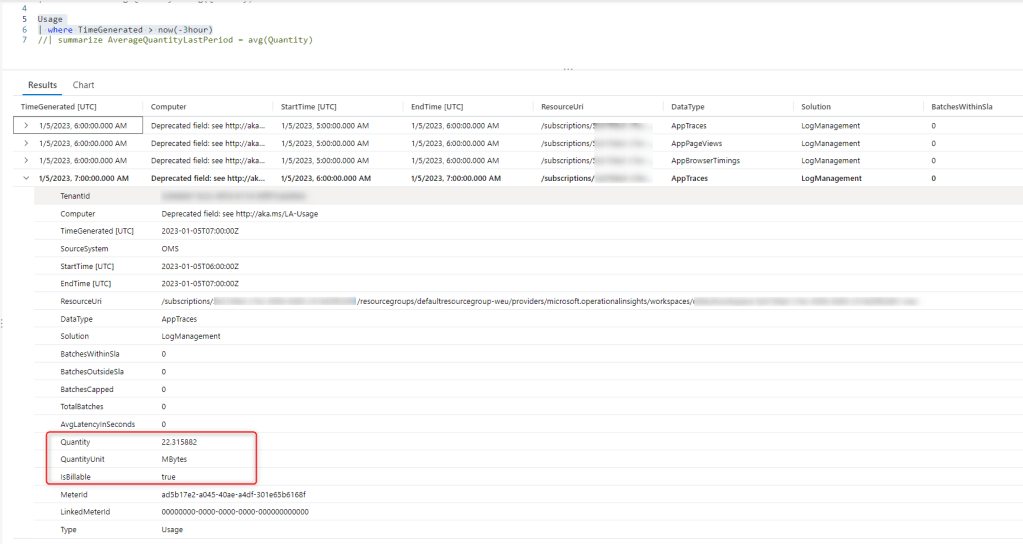Expand the AppBrowserTimings result row

pyautogui.click(x=26, y=160)
